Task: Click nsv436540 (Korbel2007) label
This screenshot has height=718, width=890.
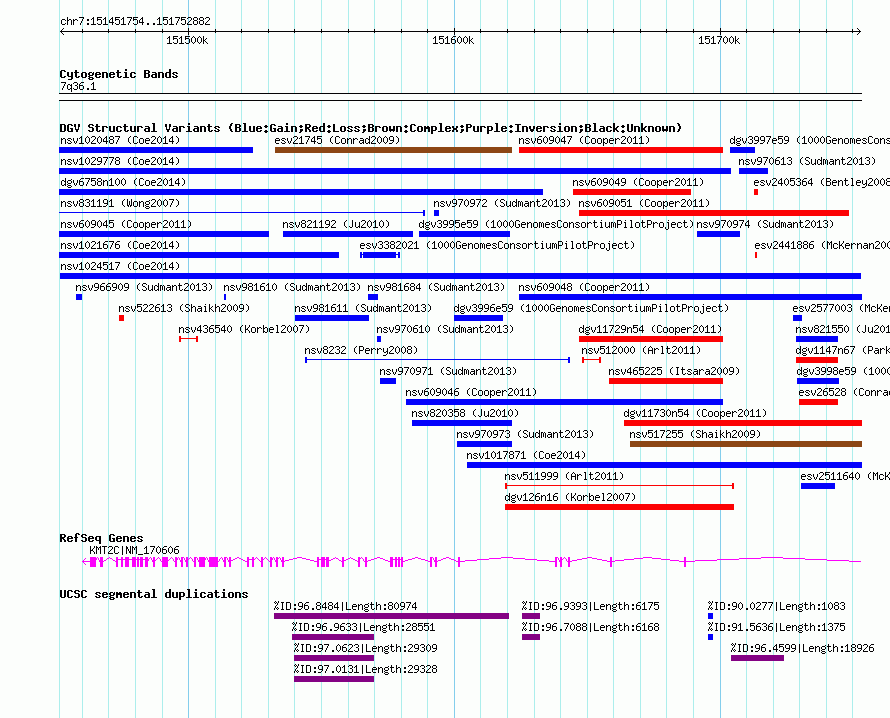Action: pos(244,329)
